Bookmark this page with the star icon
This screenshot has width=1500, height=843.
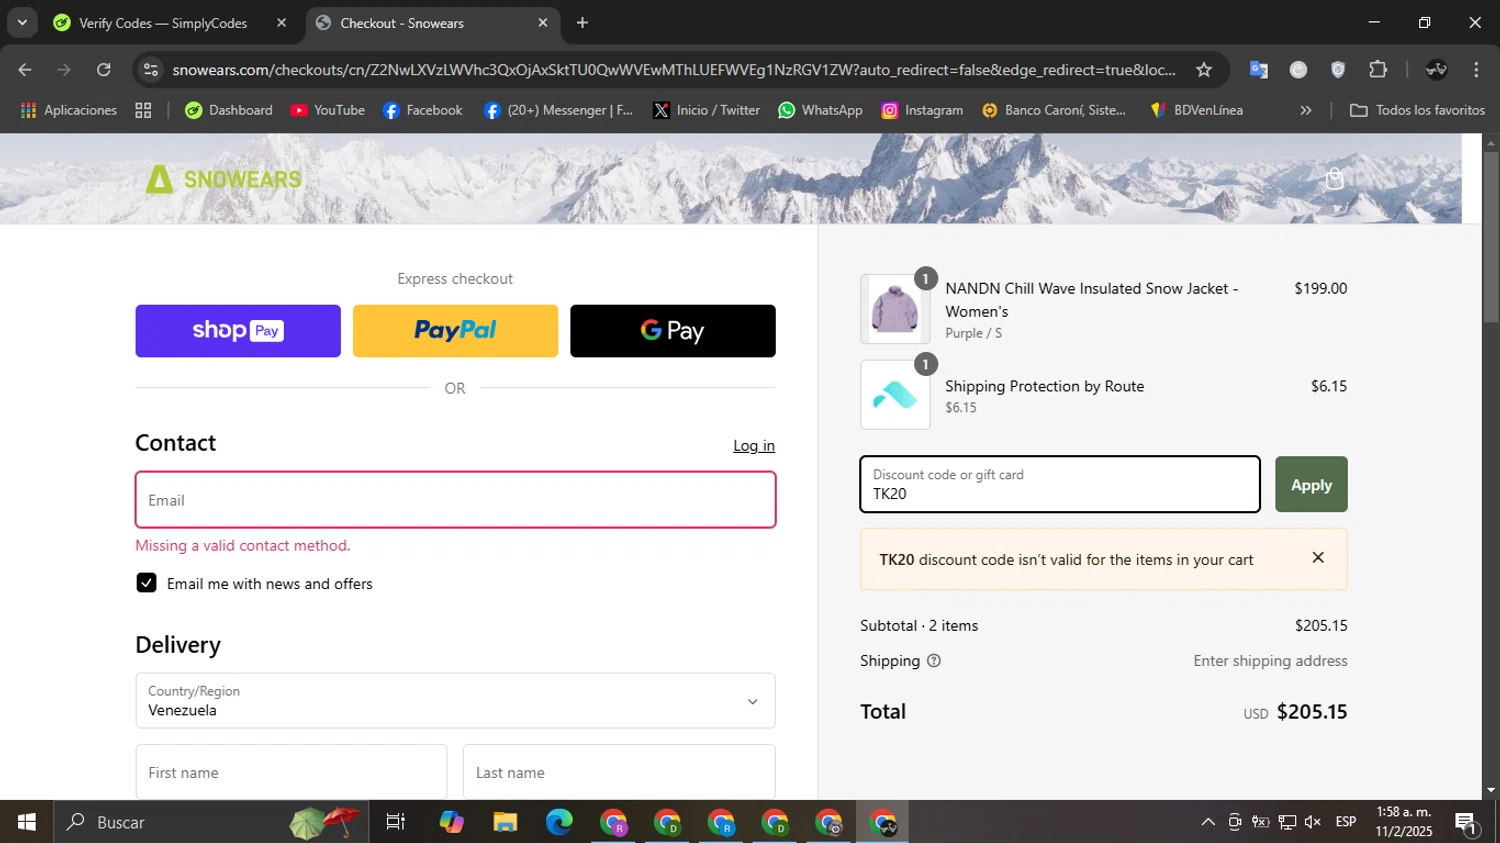1204,70
